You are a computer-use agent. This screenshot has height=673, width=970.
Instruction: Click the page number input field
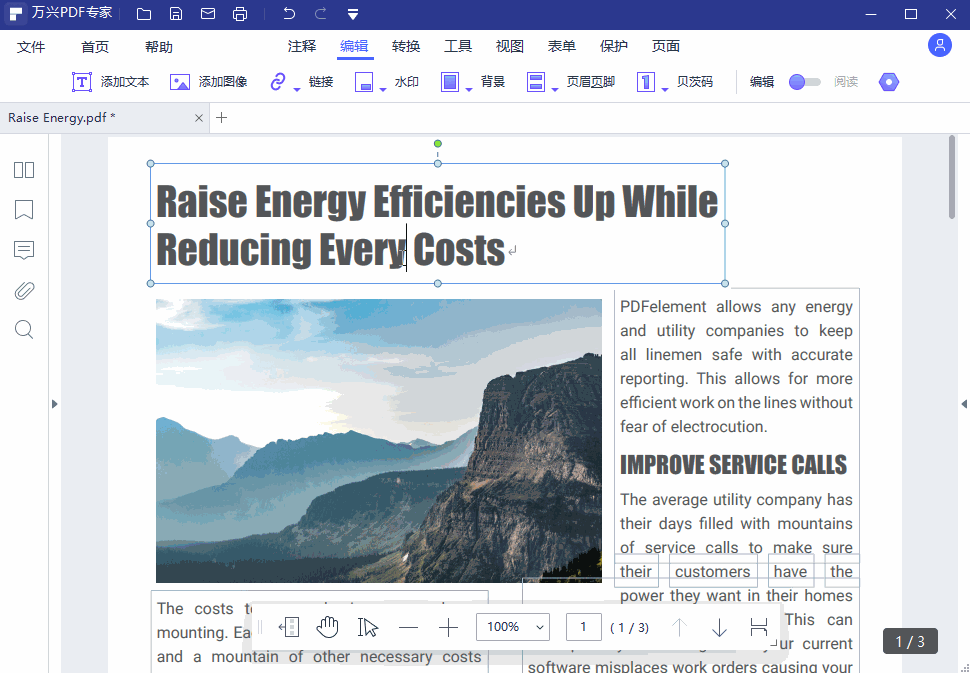coord(583,627)
